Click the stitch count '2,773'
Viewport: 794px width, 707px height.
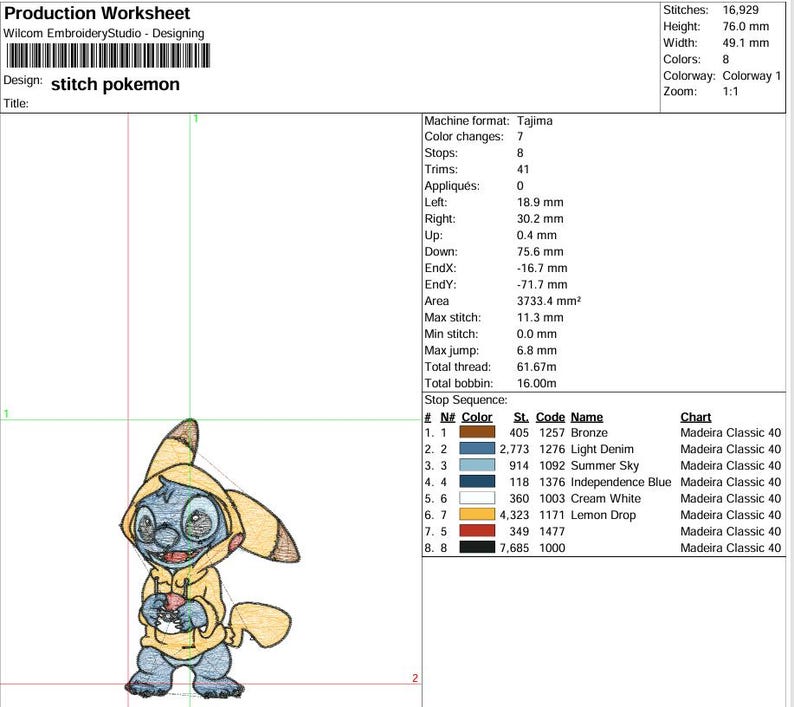(514, 449)
